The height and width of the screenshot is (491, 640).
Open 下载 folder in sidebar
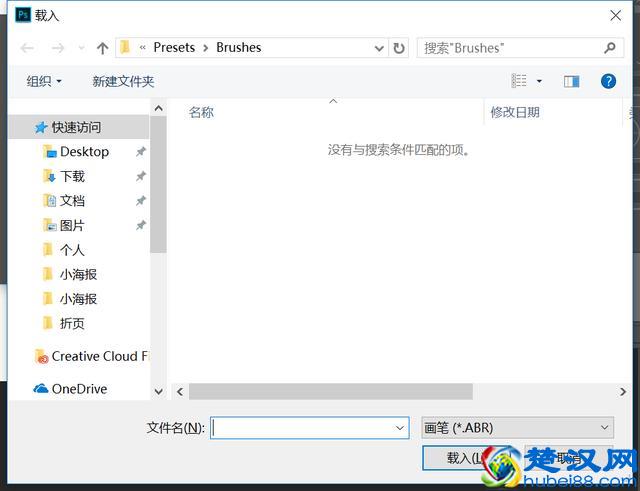(x=72, y=176)
